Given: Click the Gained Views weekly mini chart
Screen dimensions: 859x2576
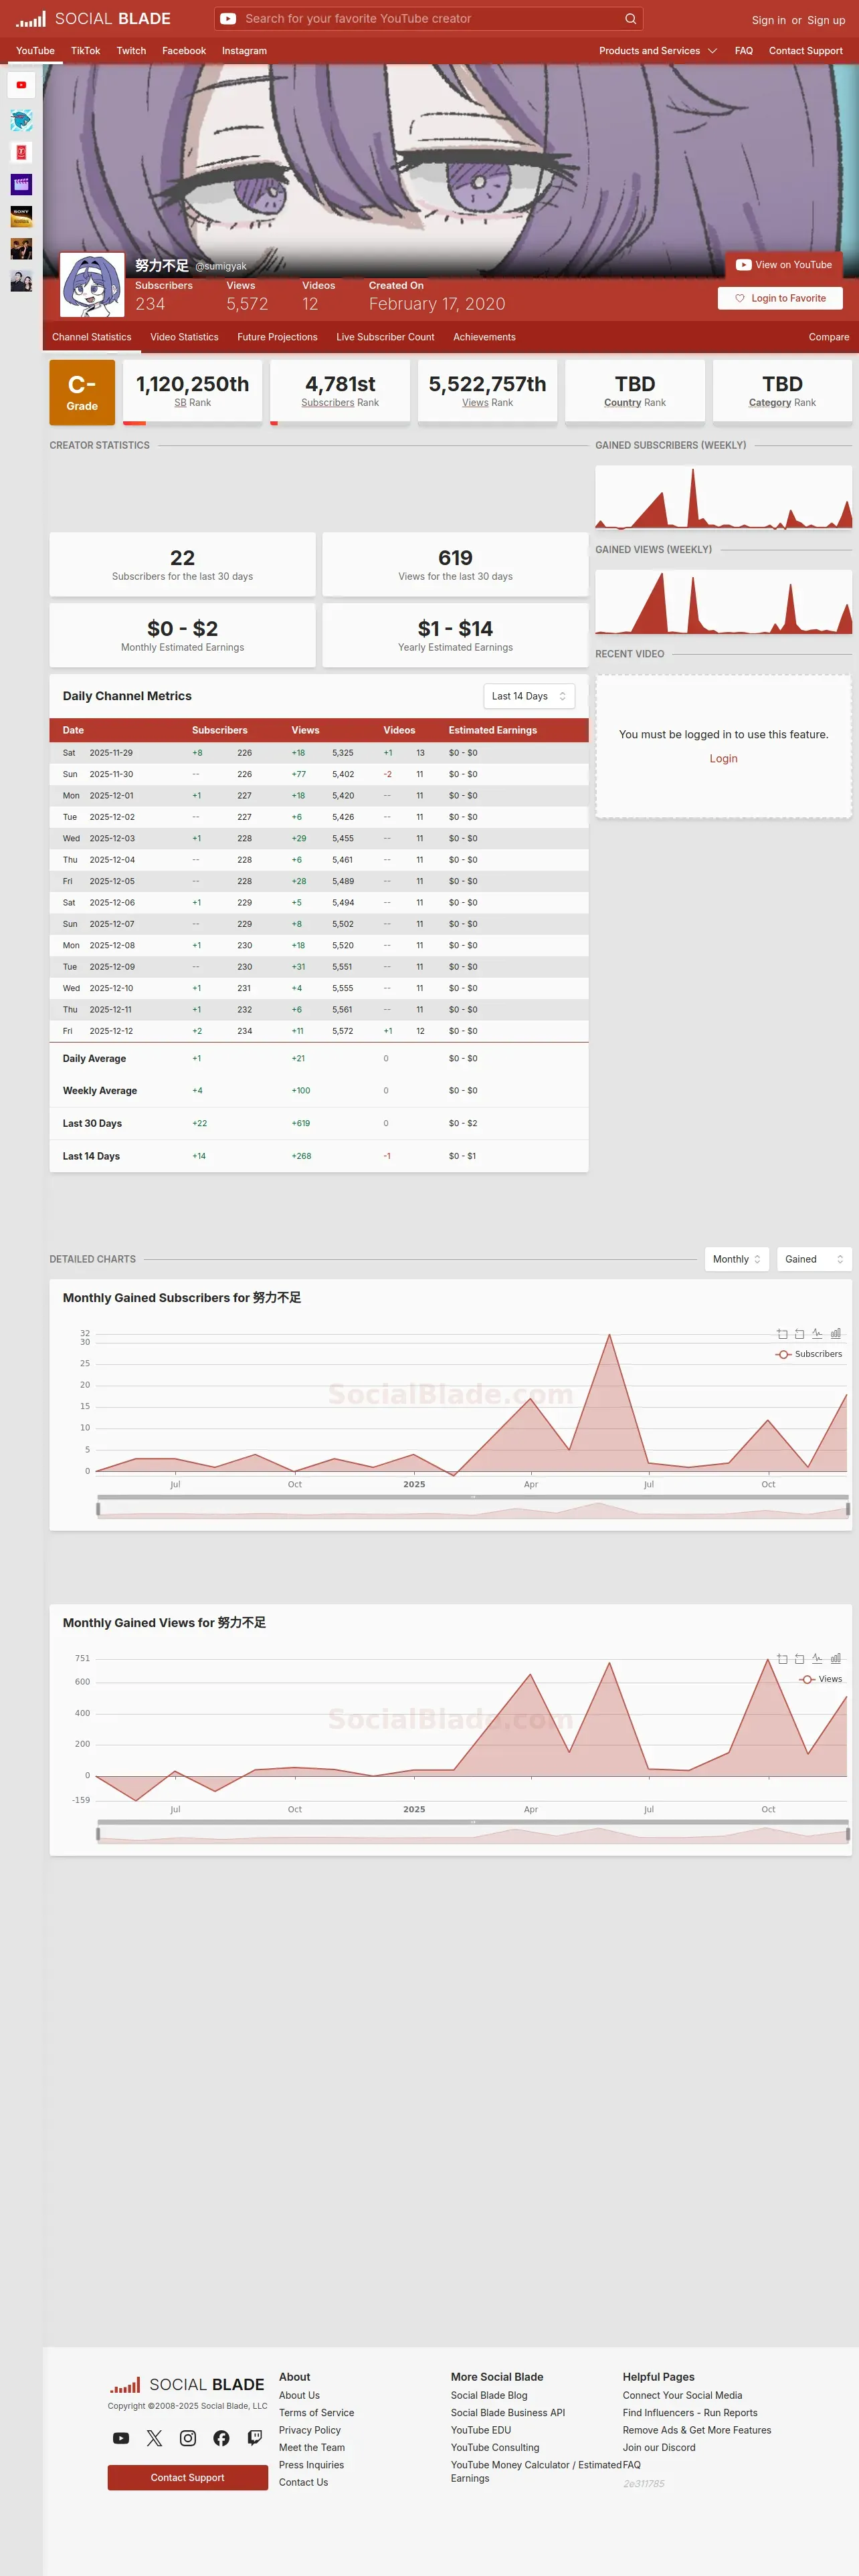Looking at the screenshot, I should (724, 602).
